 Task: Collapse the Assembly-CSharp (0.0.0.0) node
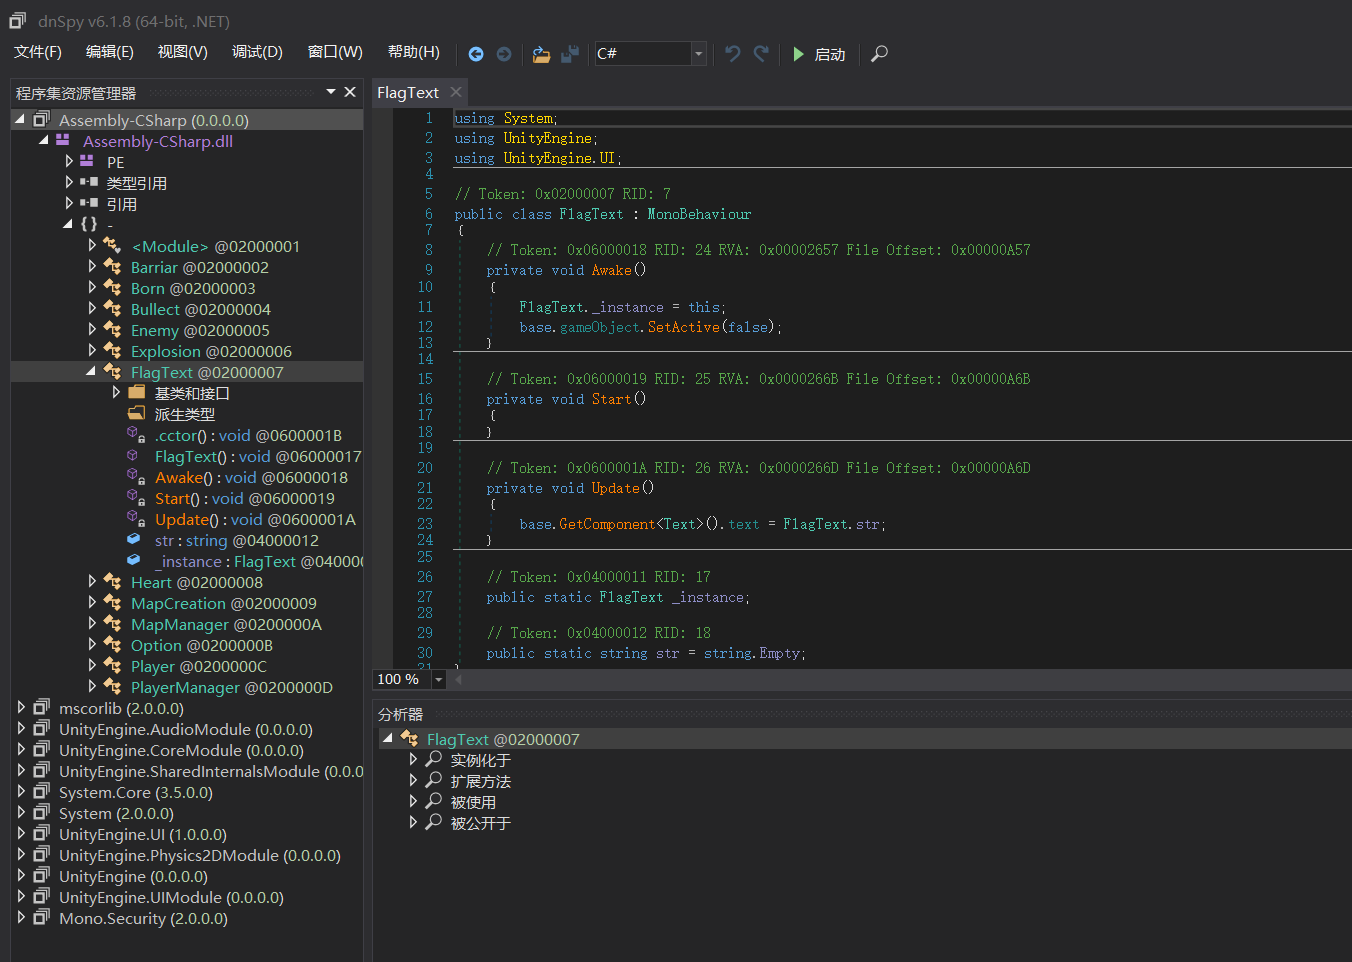click(x=20, y=119)
